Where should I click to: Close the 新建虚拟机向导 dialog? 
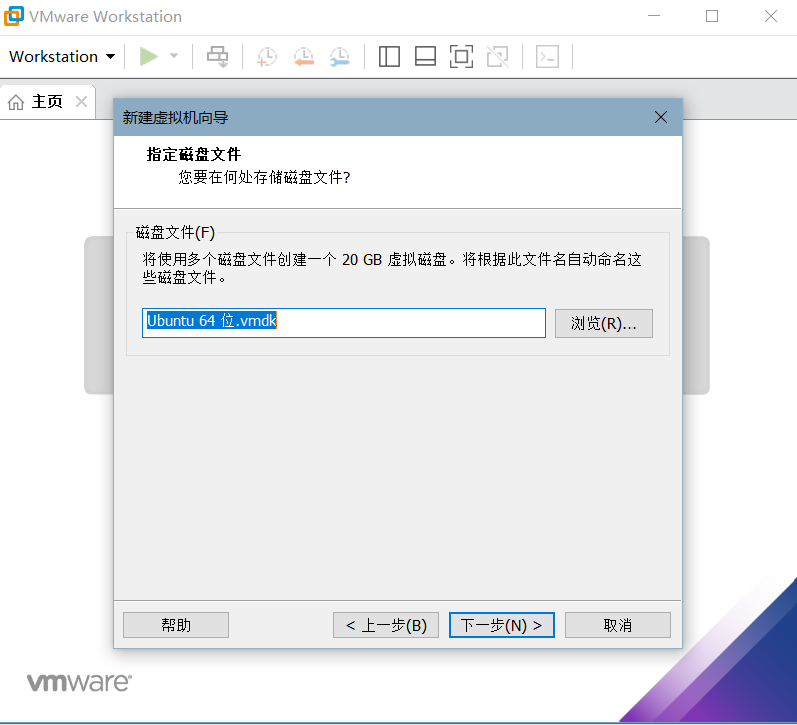[x=661, y=117]
